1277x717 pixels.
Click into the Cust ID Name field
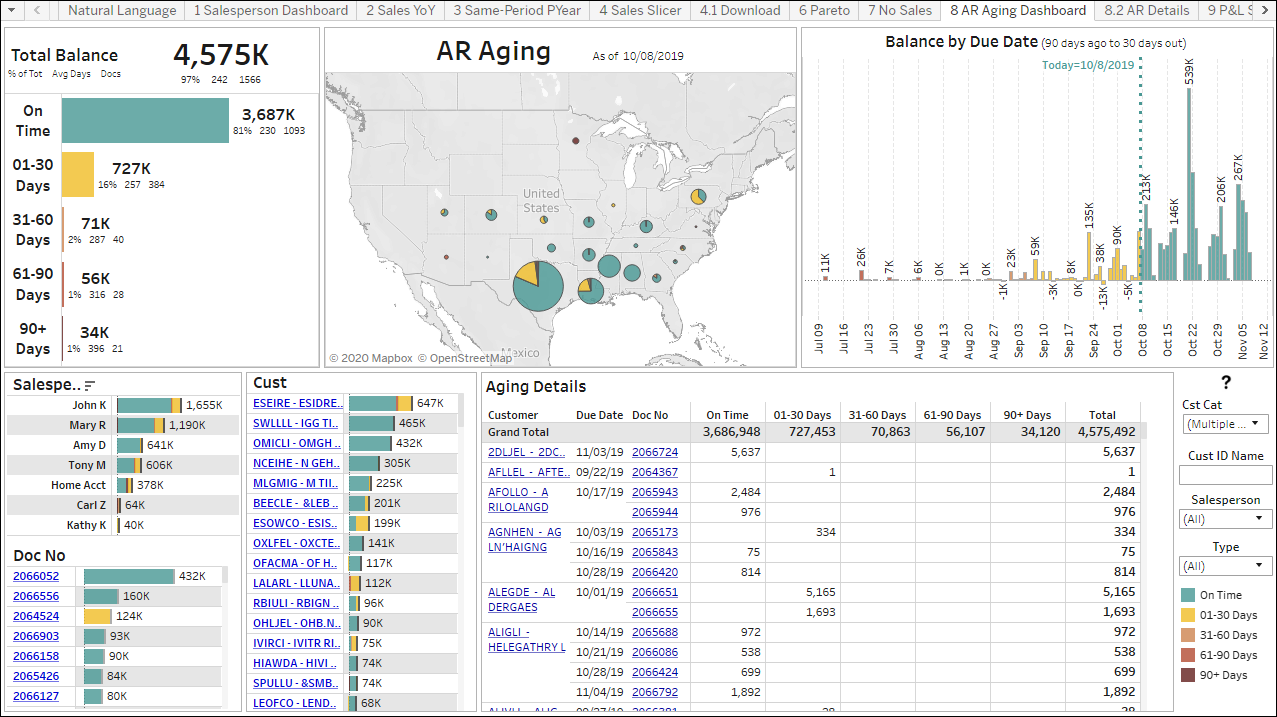click(x=1225, y=475)
